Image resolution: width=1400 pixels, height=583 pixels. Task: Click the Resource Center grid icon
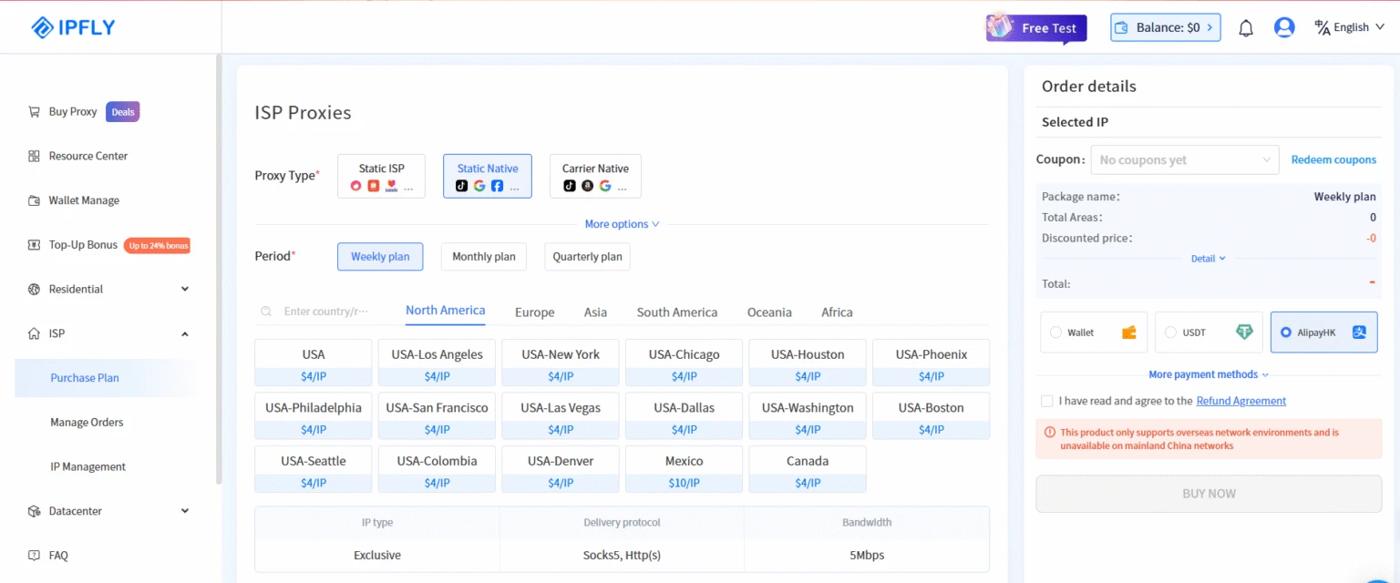pos(34,156)
